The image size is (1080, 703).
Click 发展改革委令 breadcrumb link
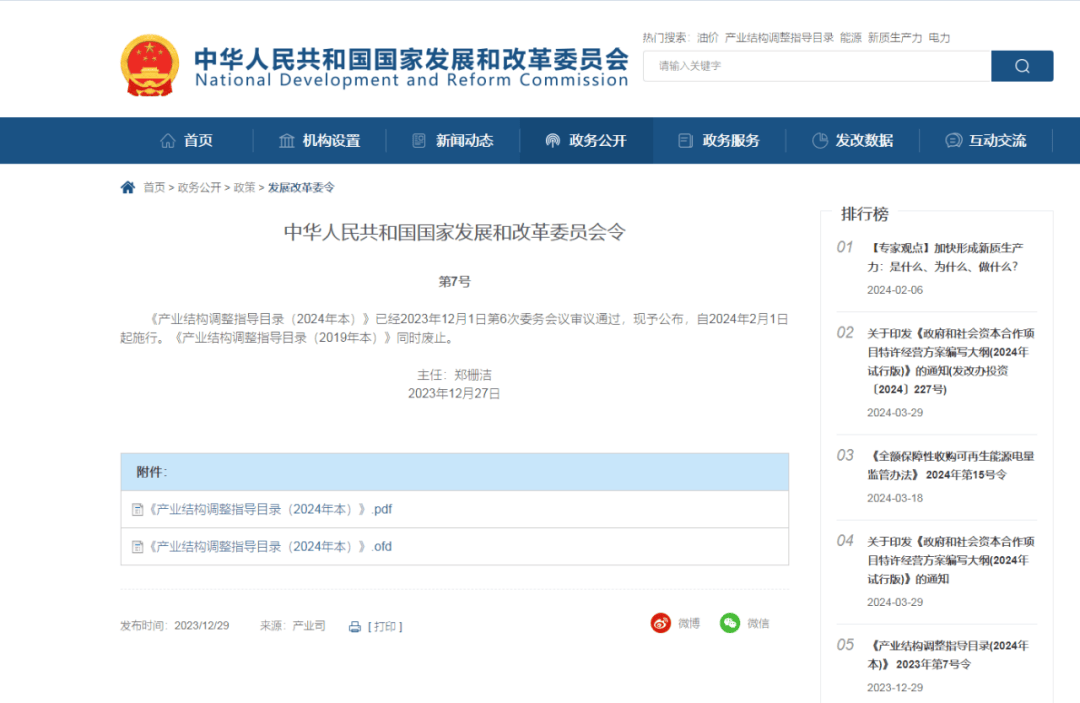301,187
